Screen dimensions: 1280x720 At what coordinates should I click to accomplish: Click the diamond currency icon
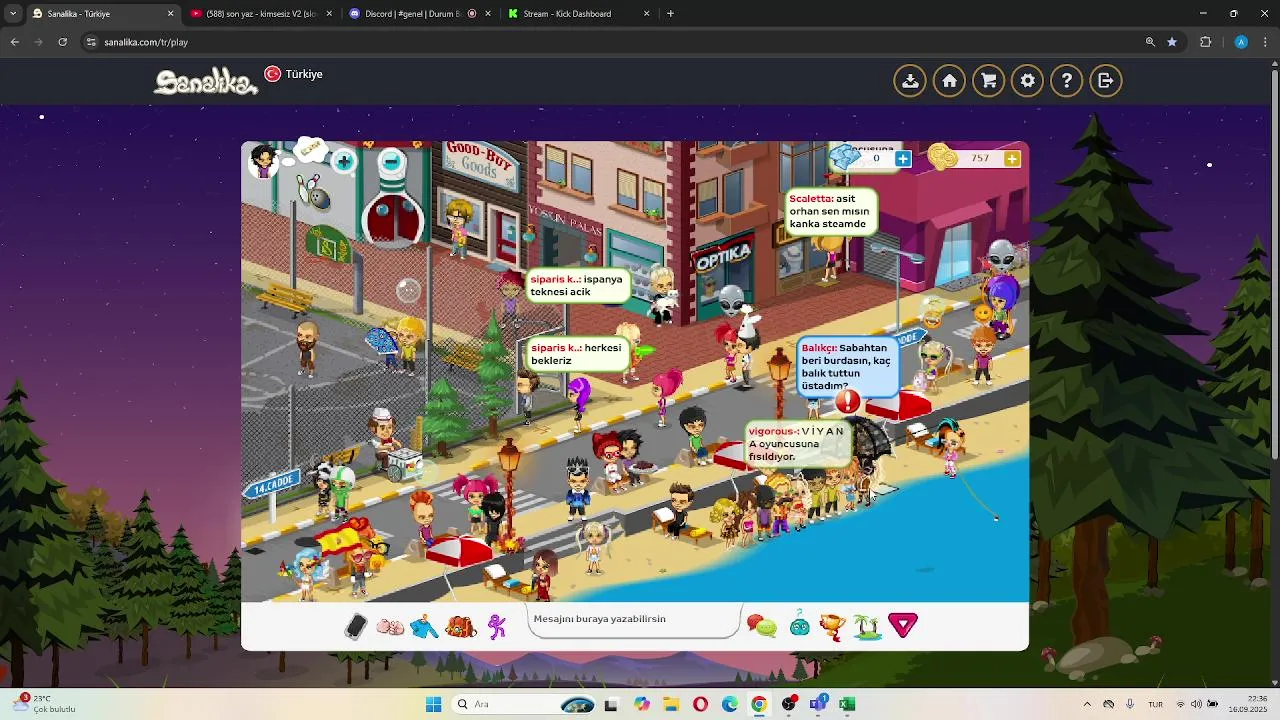pos(846,157)
